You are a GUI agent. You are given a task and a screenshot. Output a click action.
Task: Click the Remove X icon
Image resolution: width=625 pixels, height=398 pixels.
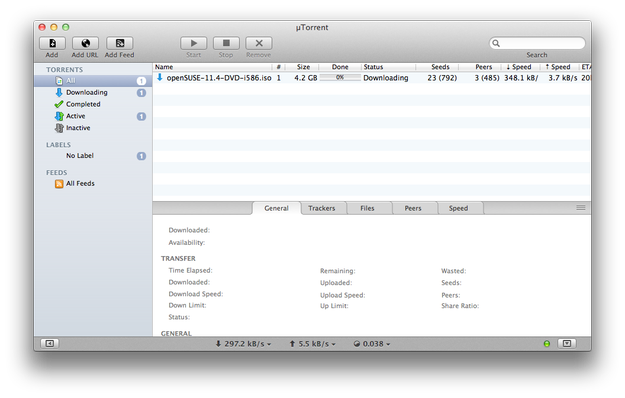[x=259, y=43]
